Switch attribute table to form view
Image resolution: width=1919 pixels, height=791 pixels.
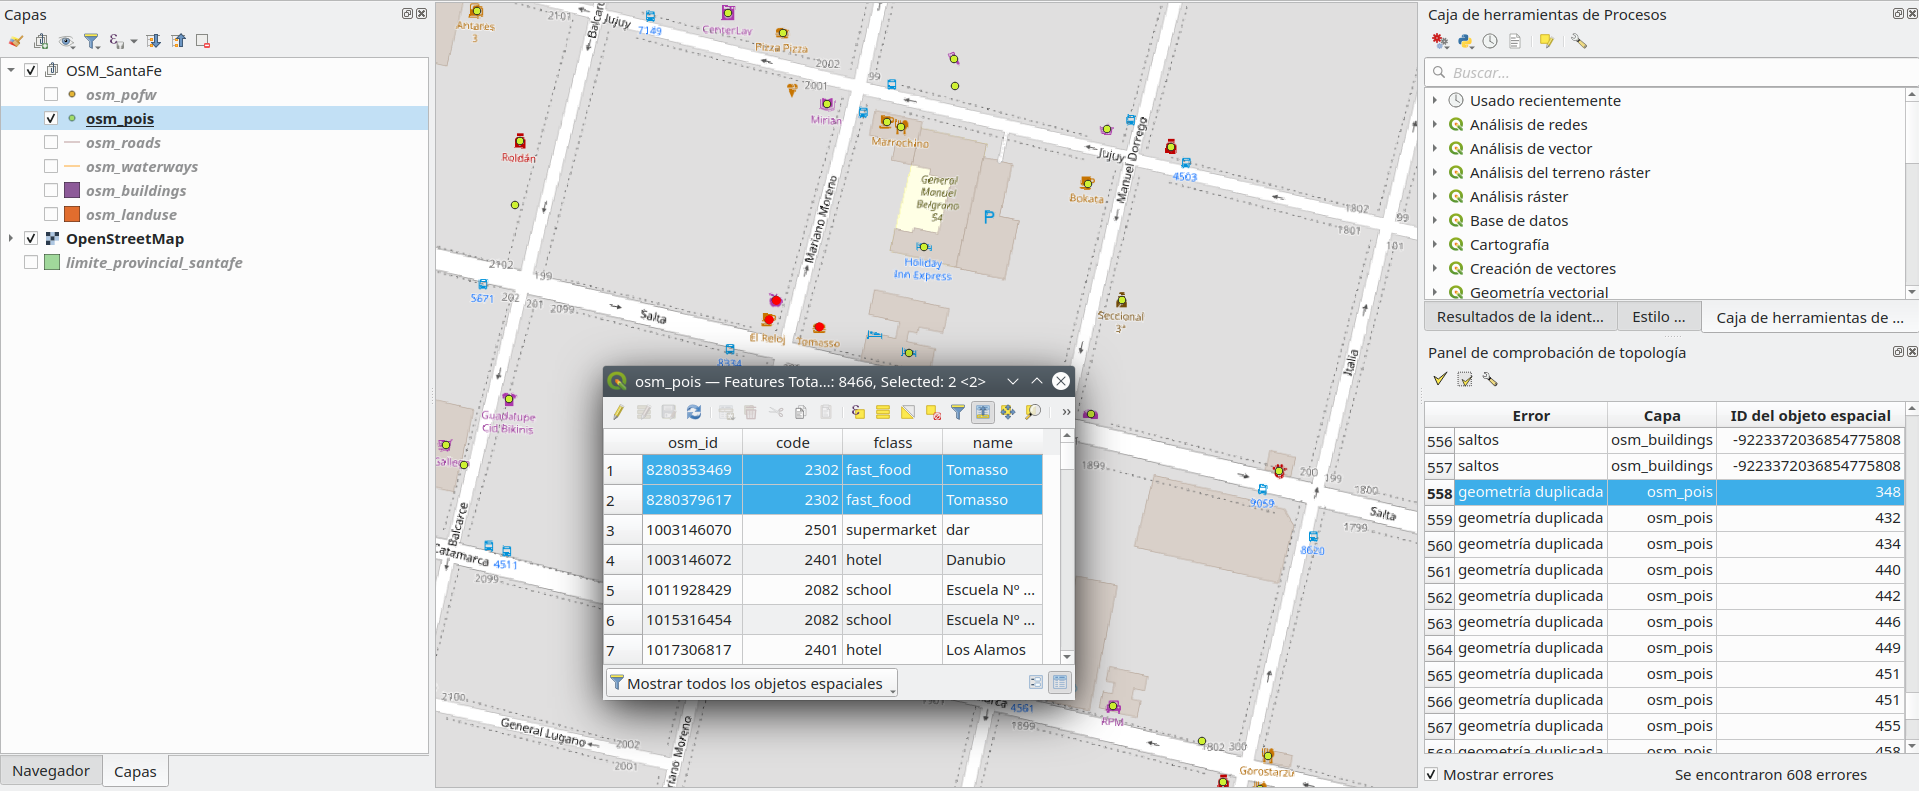tap(1036, 682)
